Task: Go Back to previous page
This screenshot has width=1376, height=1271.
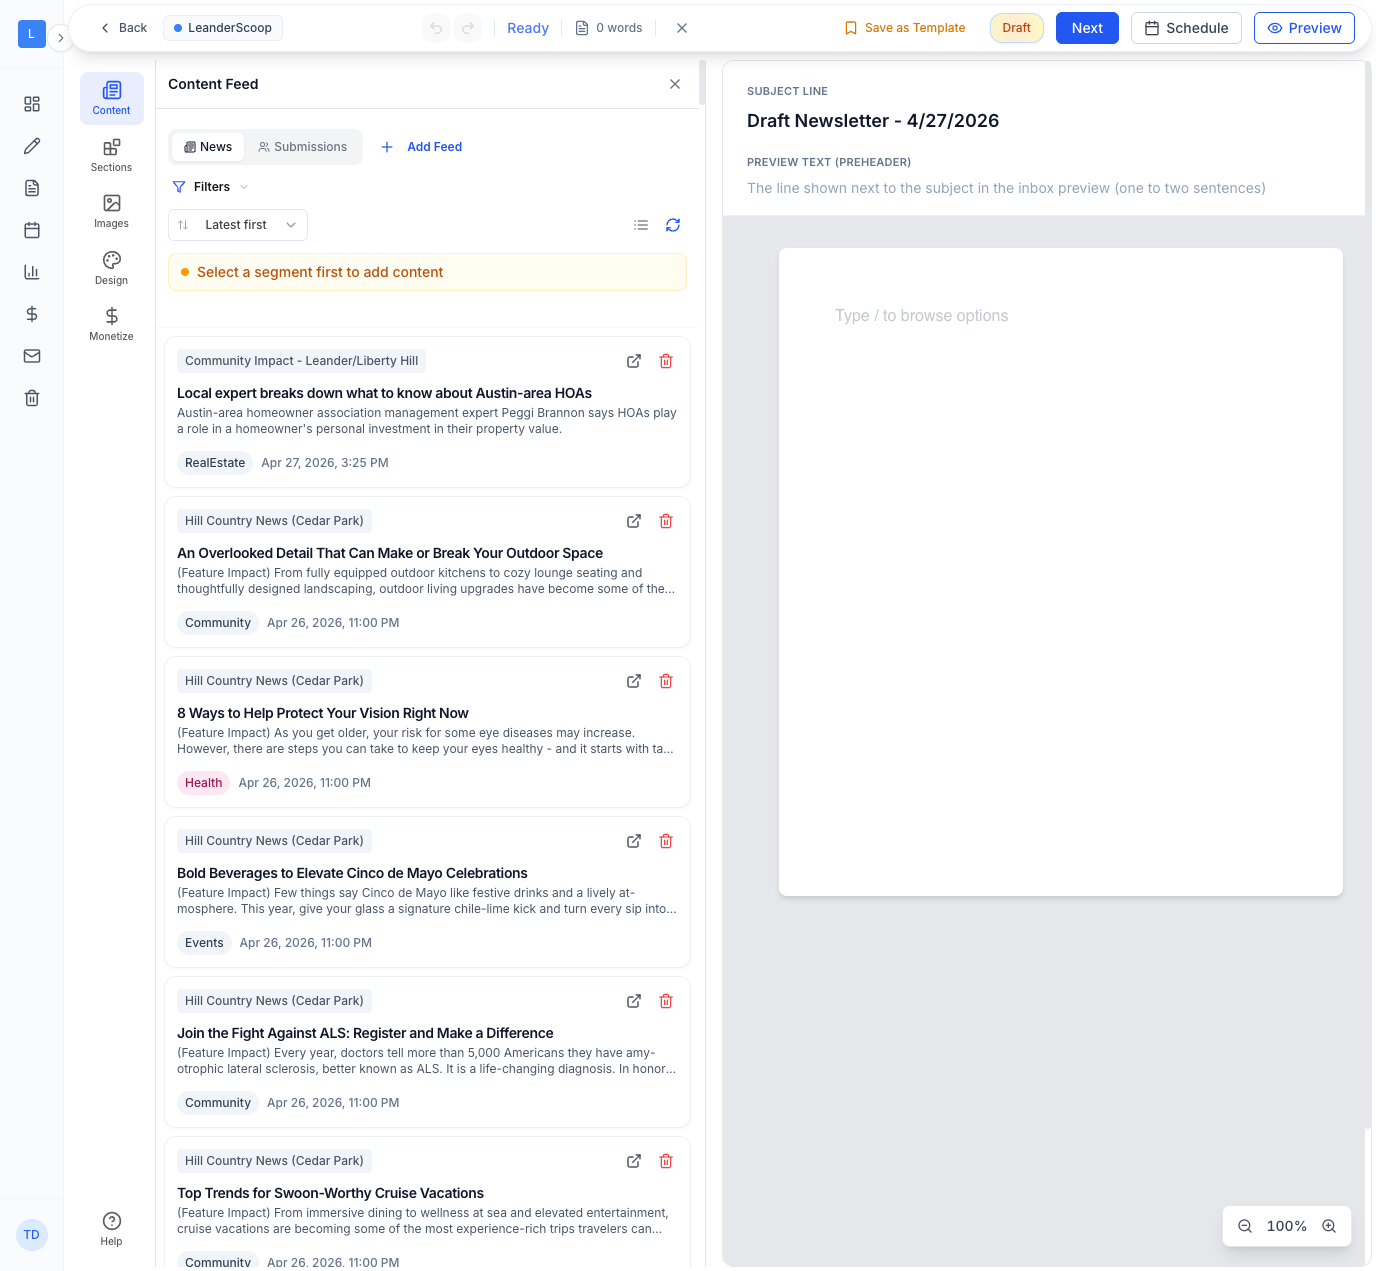Action: (x=123, y=28)
